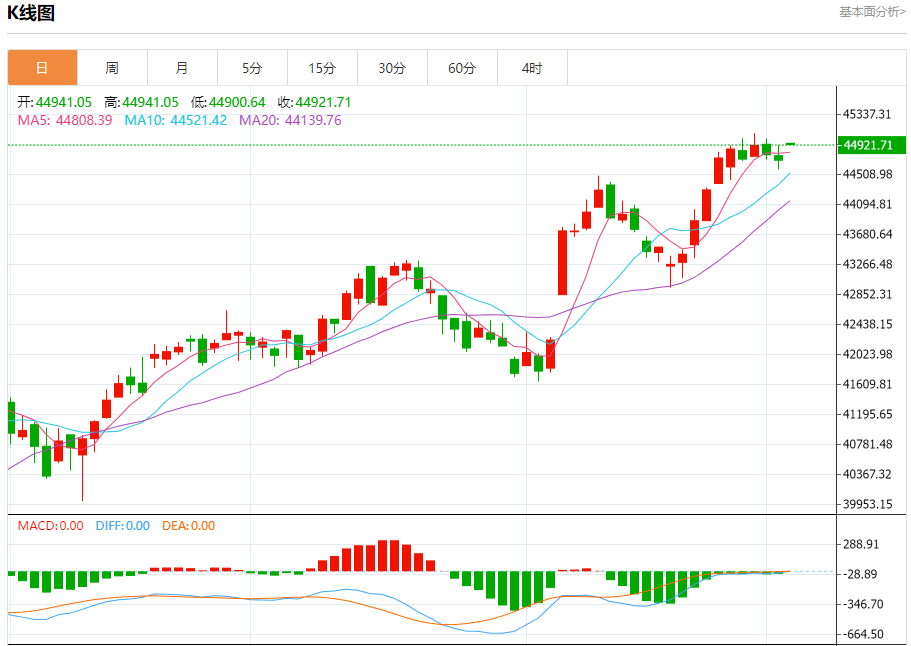
Task: Open the 基本面分析 link
Action: [x=872, y=12]
